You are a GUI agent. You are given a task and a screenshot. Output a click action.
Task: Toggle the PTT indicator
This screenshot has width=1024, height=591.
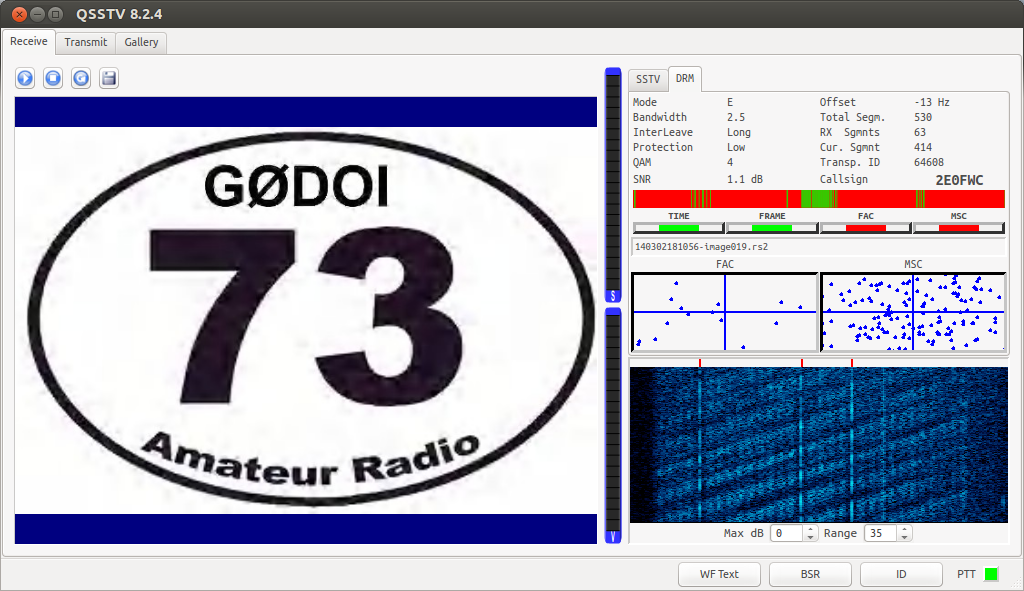pyautogui.click(x=993, y=574)
